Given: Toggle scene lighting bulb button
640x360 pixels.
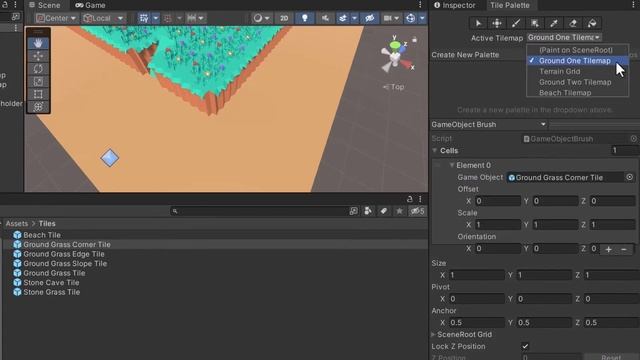Looking at the screenshot, I should pyautogui.click(x=304, y=18).
